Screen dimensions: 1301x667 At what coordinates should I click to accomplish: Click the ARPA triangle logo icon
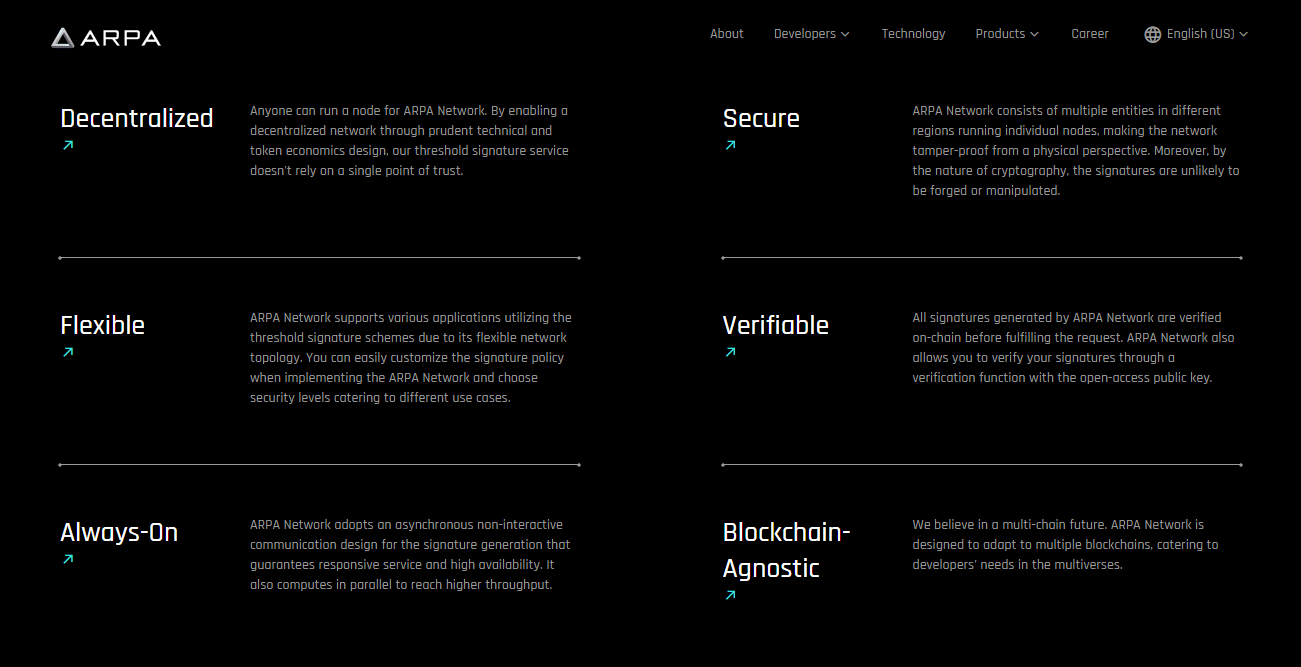point(63,38)
